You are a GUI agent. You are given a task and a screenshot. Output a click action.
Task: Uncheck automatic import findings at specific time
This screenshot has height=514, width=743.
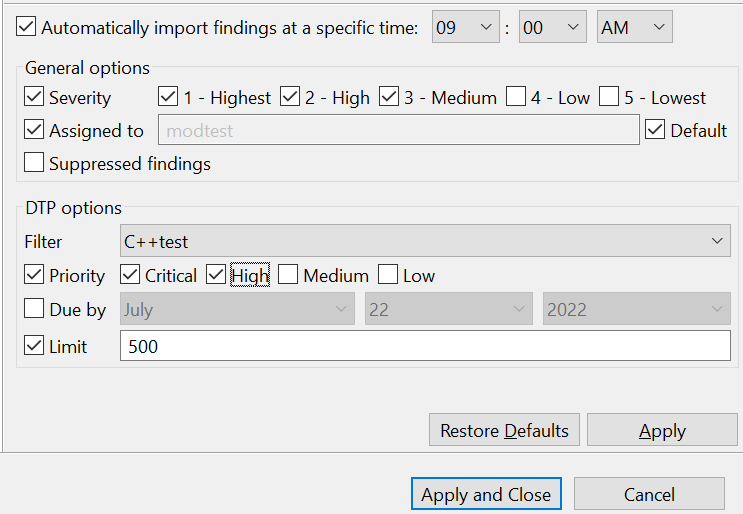(x=26, y=27)
